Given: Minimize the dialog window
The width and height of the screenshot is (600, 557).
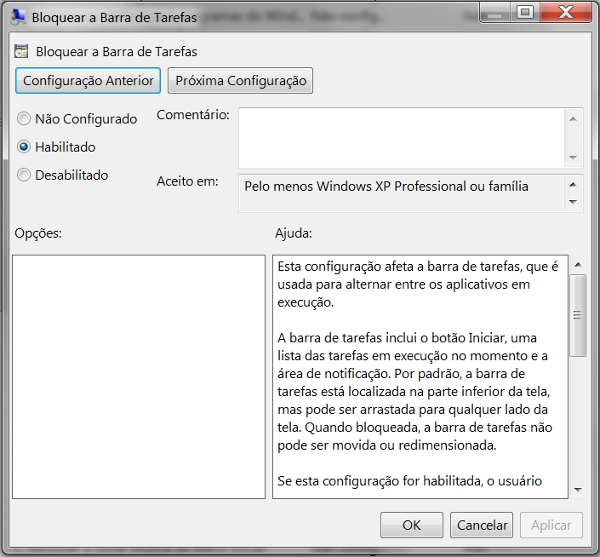Looking at the screenshot, I should tap(495, 14).
